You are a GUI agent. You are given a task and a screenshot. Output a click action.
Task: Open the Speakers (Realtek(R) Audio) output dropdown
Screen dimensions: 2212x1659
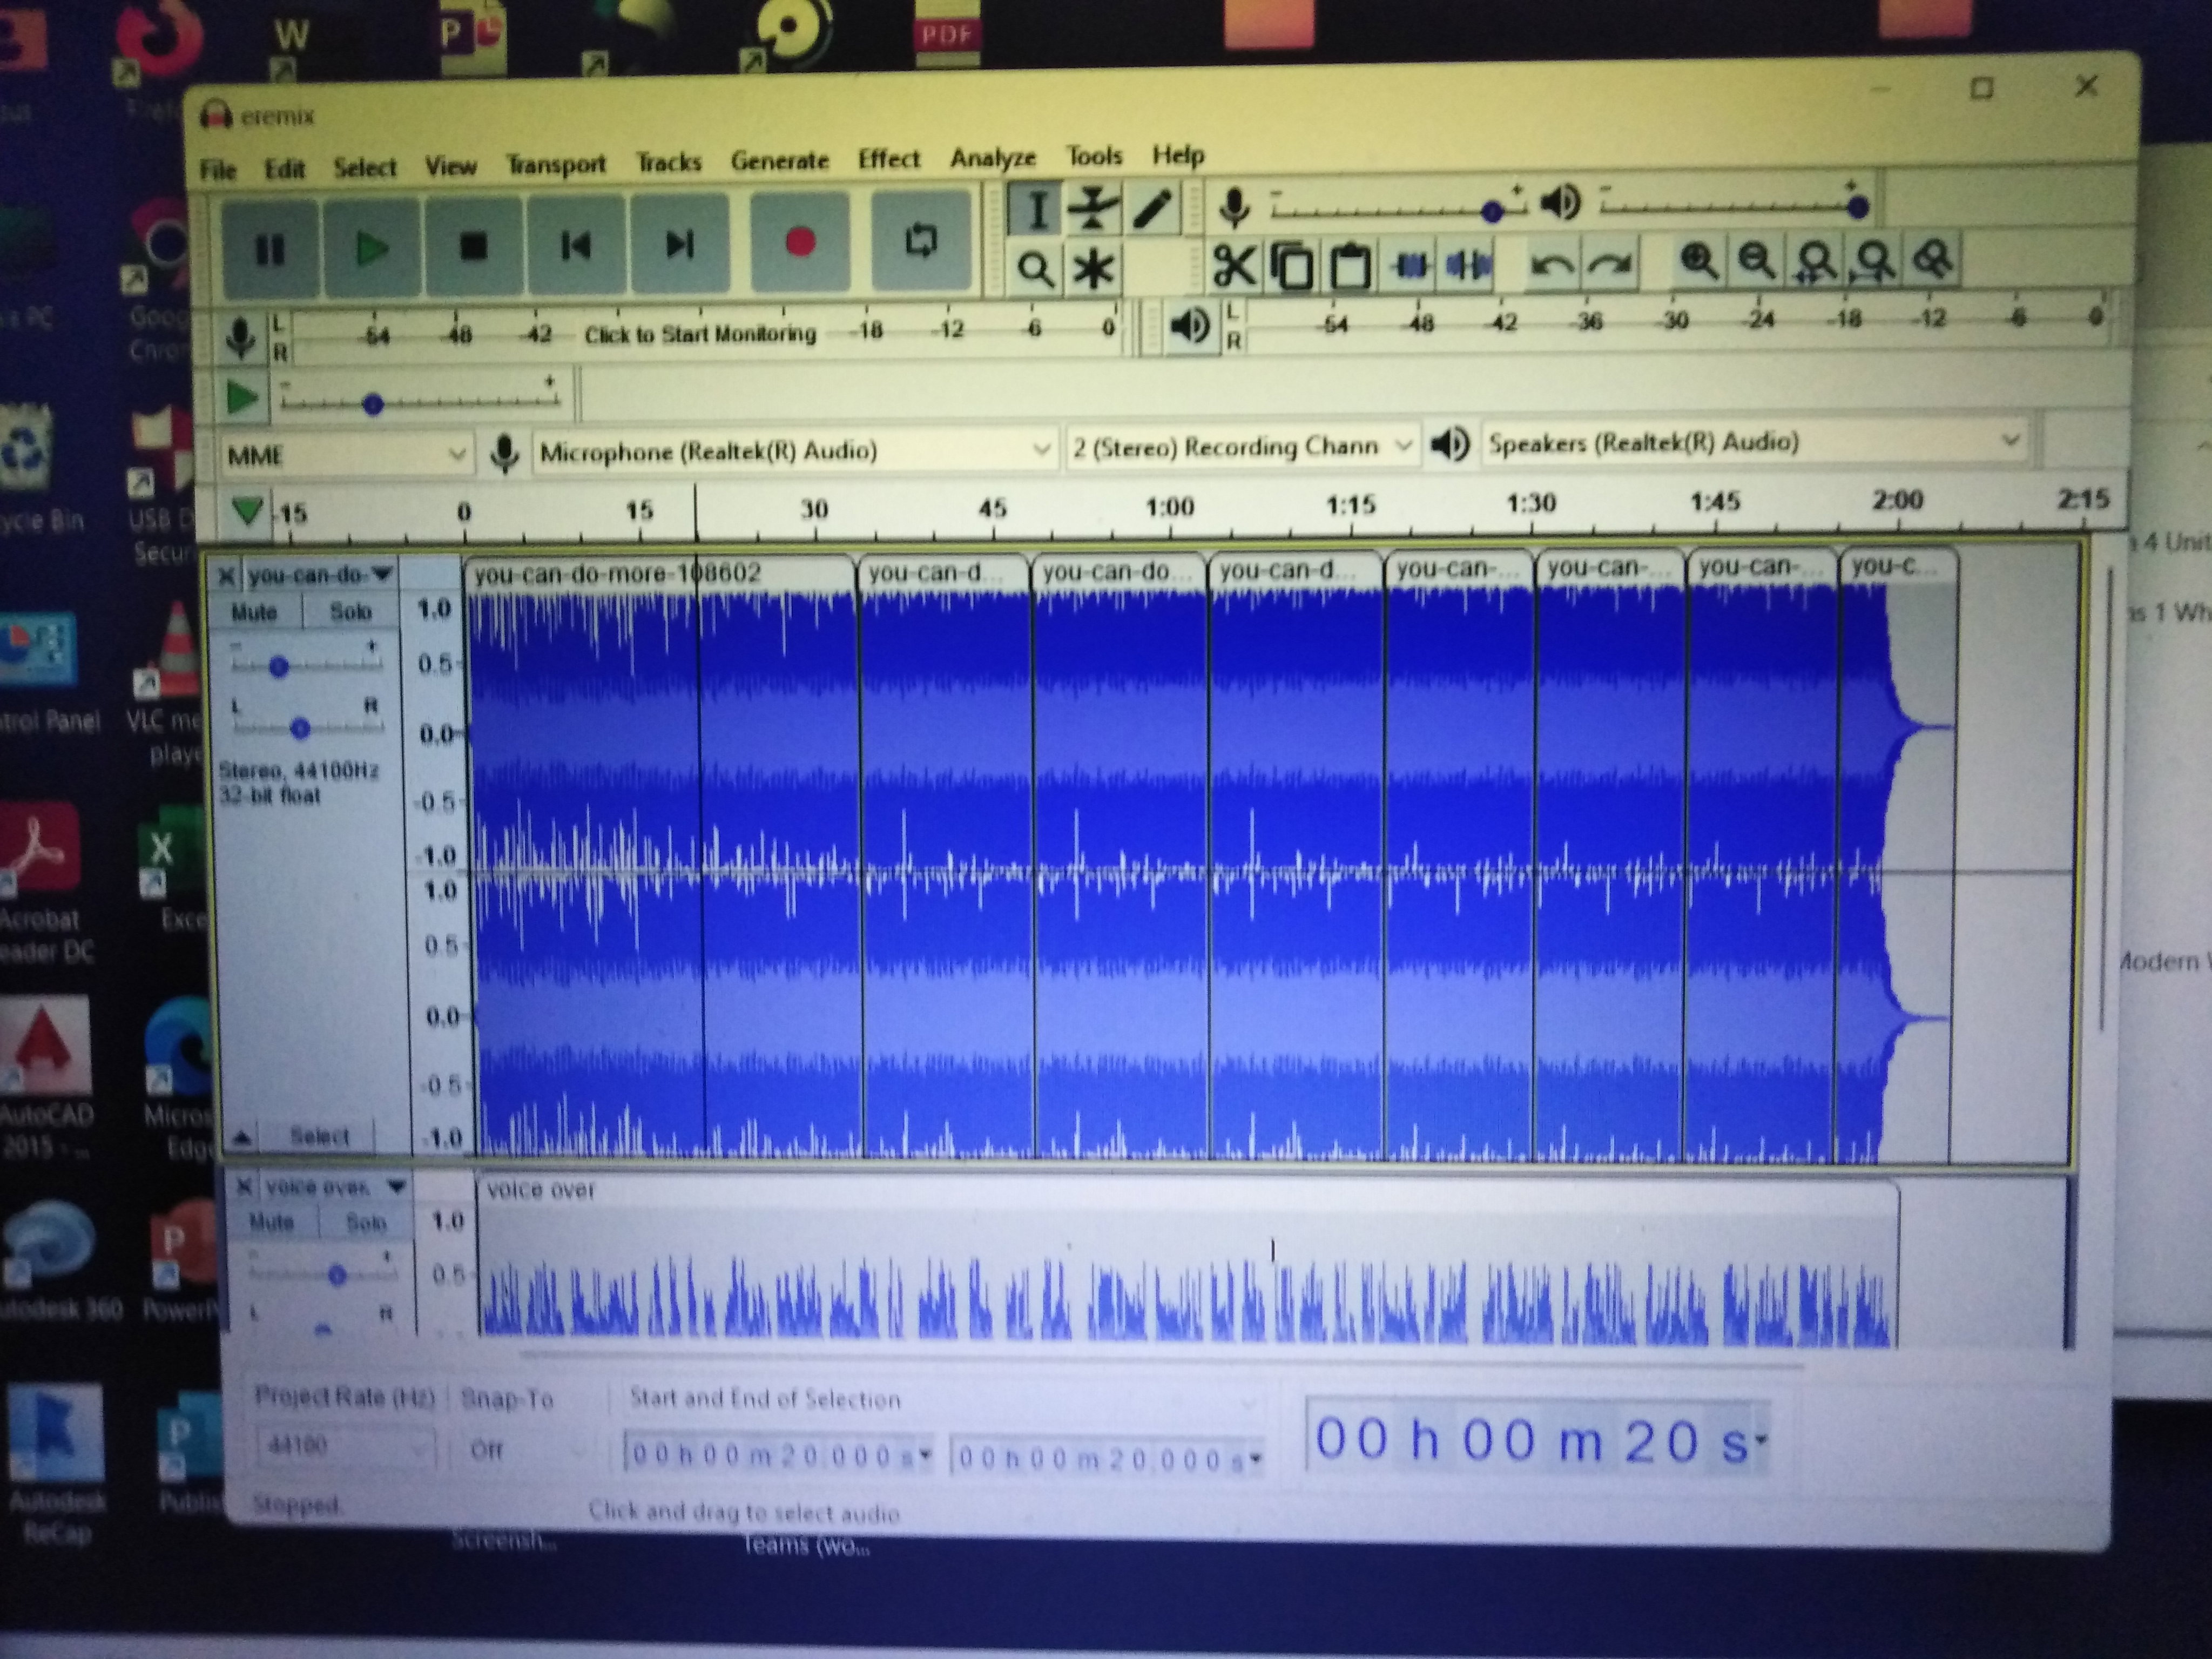click(1754, 442)
